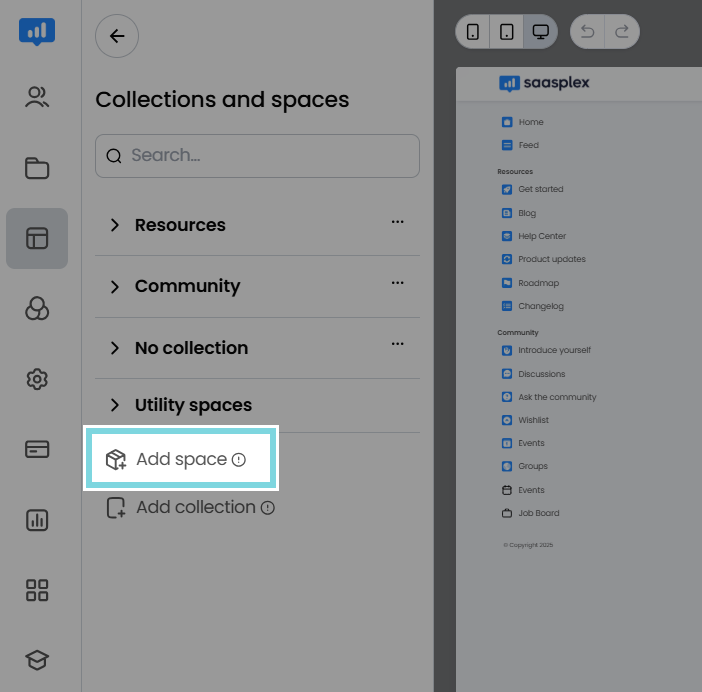Image resolution: width=702 pixels, height=692 pixels.
Task: Click the Product updates refresh icon
Action: click(x=507, y=259)
